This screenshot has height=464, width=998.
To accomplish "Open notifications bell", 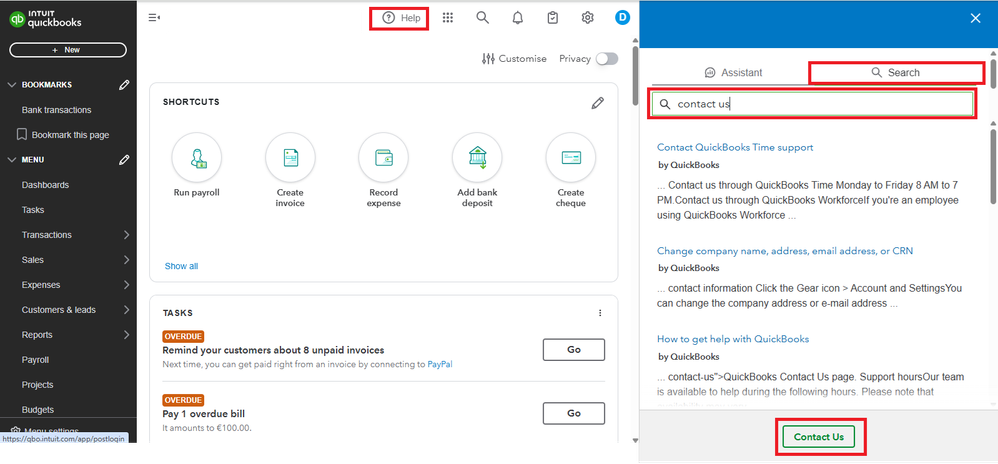I will (x=517, y=18).
